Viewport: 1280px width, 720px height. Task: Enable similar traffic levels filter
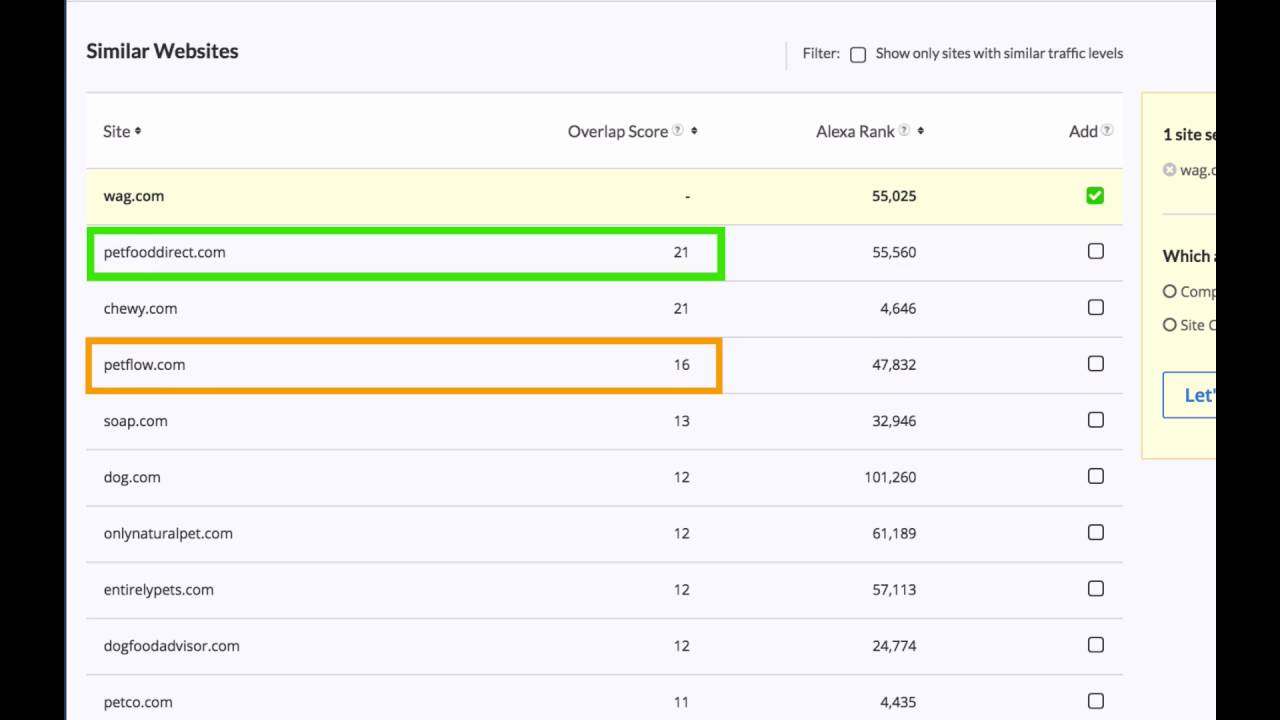click(858, 55)
